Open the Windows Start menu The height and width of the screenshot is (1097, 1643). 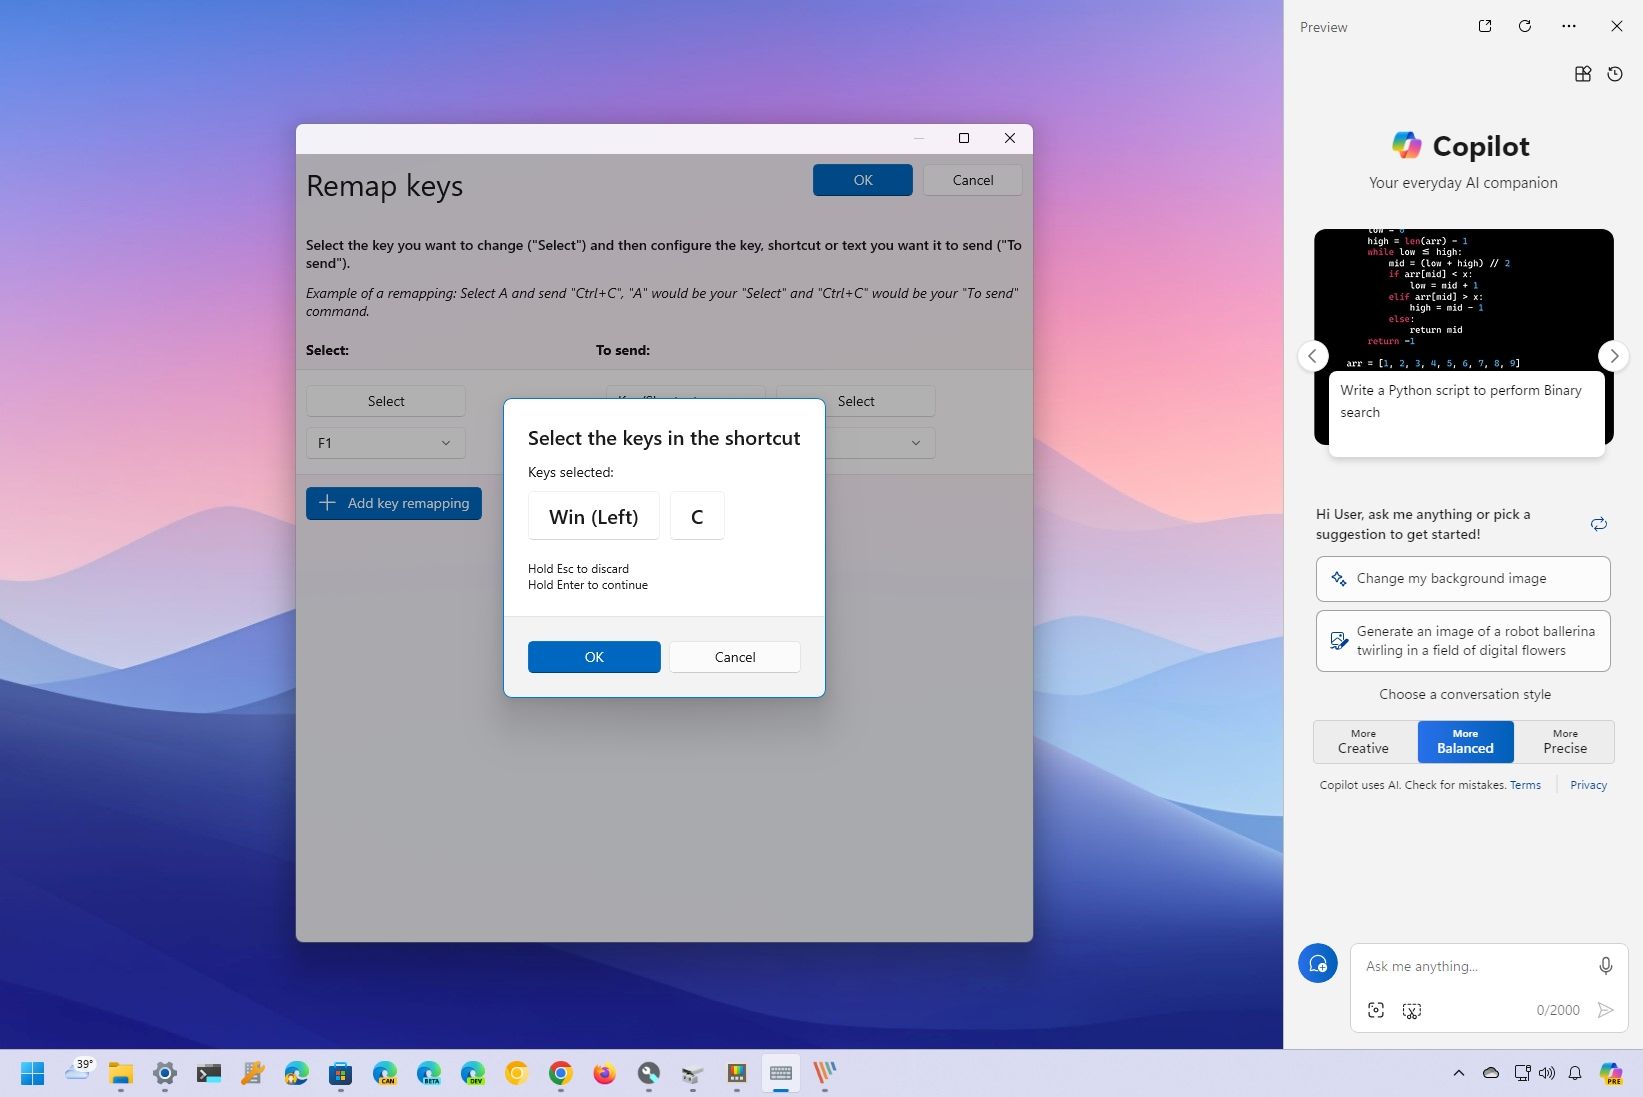33,1073
